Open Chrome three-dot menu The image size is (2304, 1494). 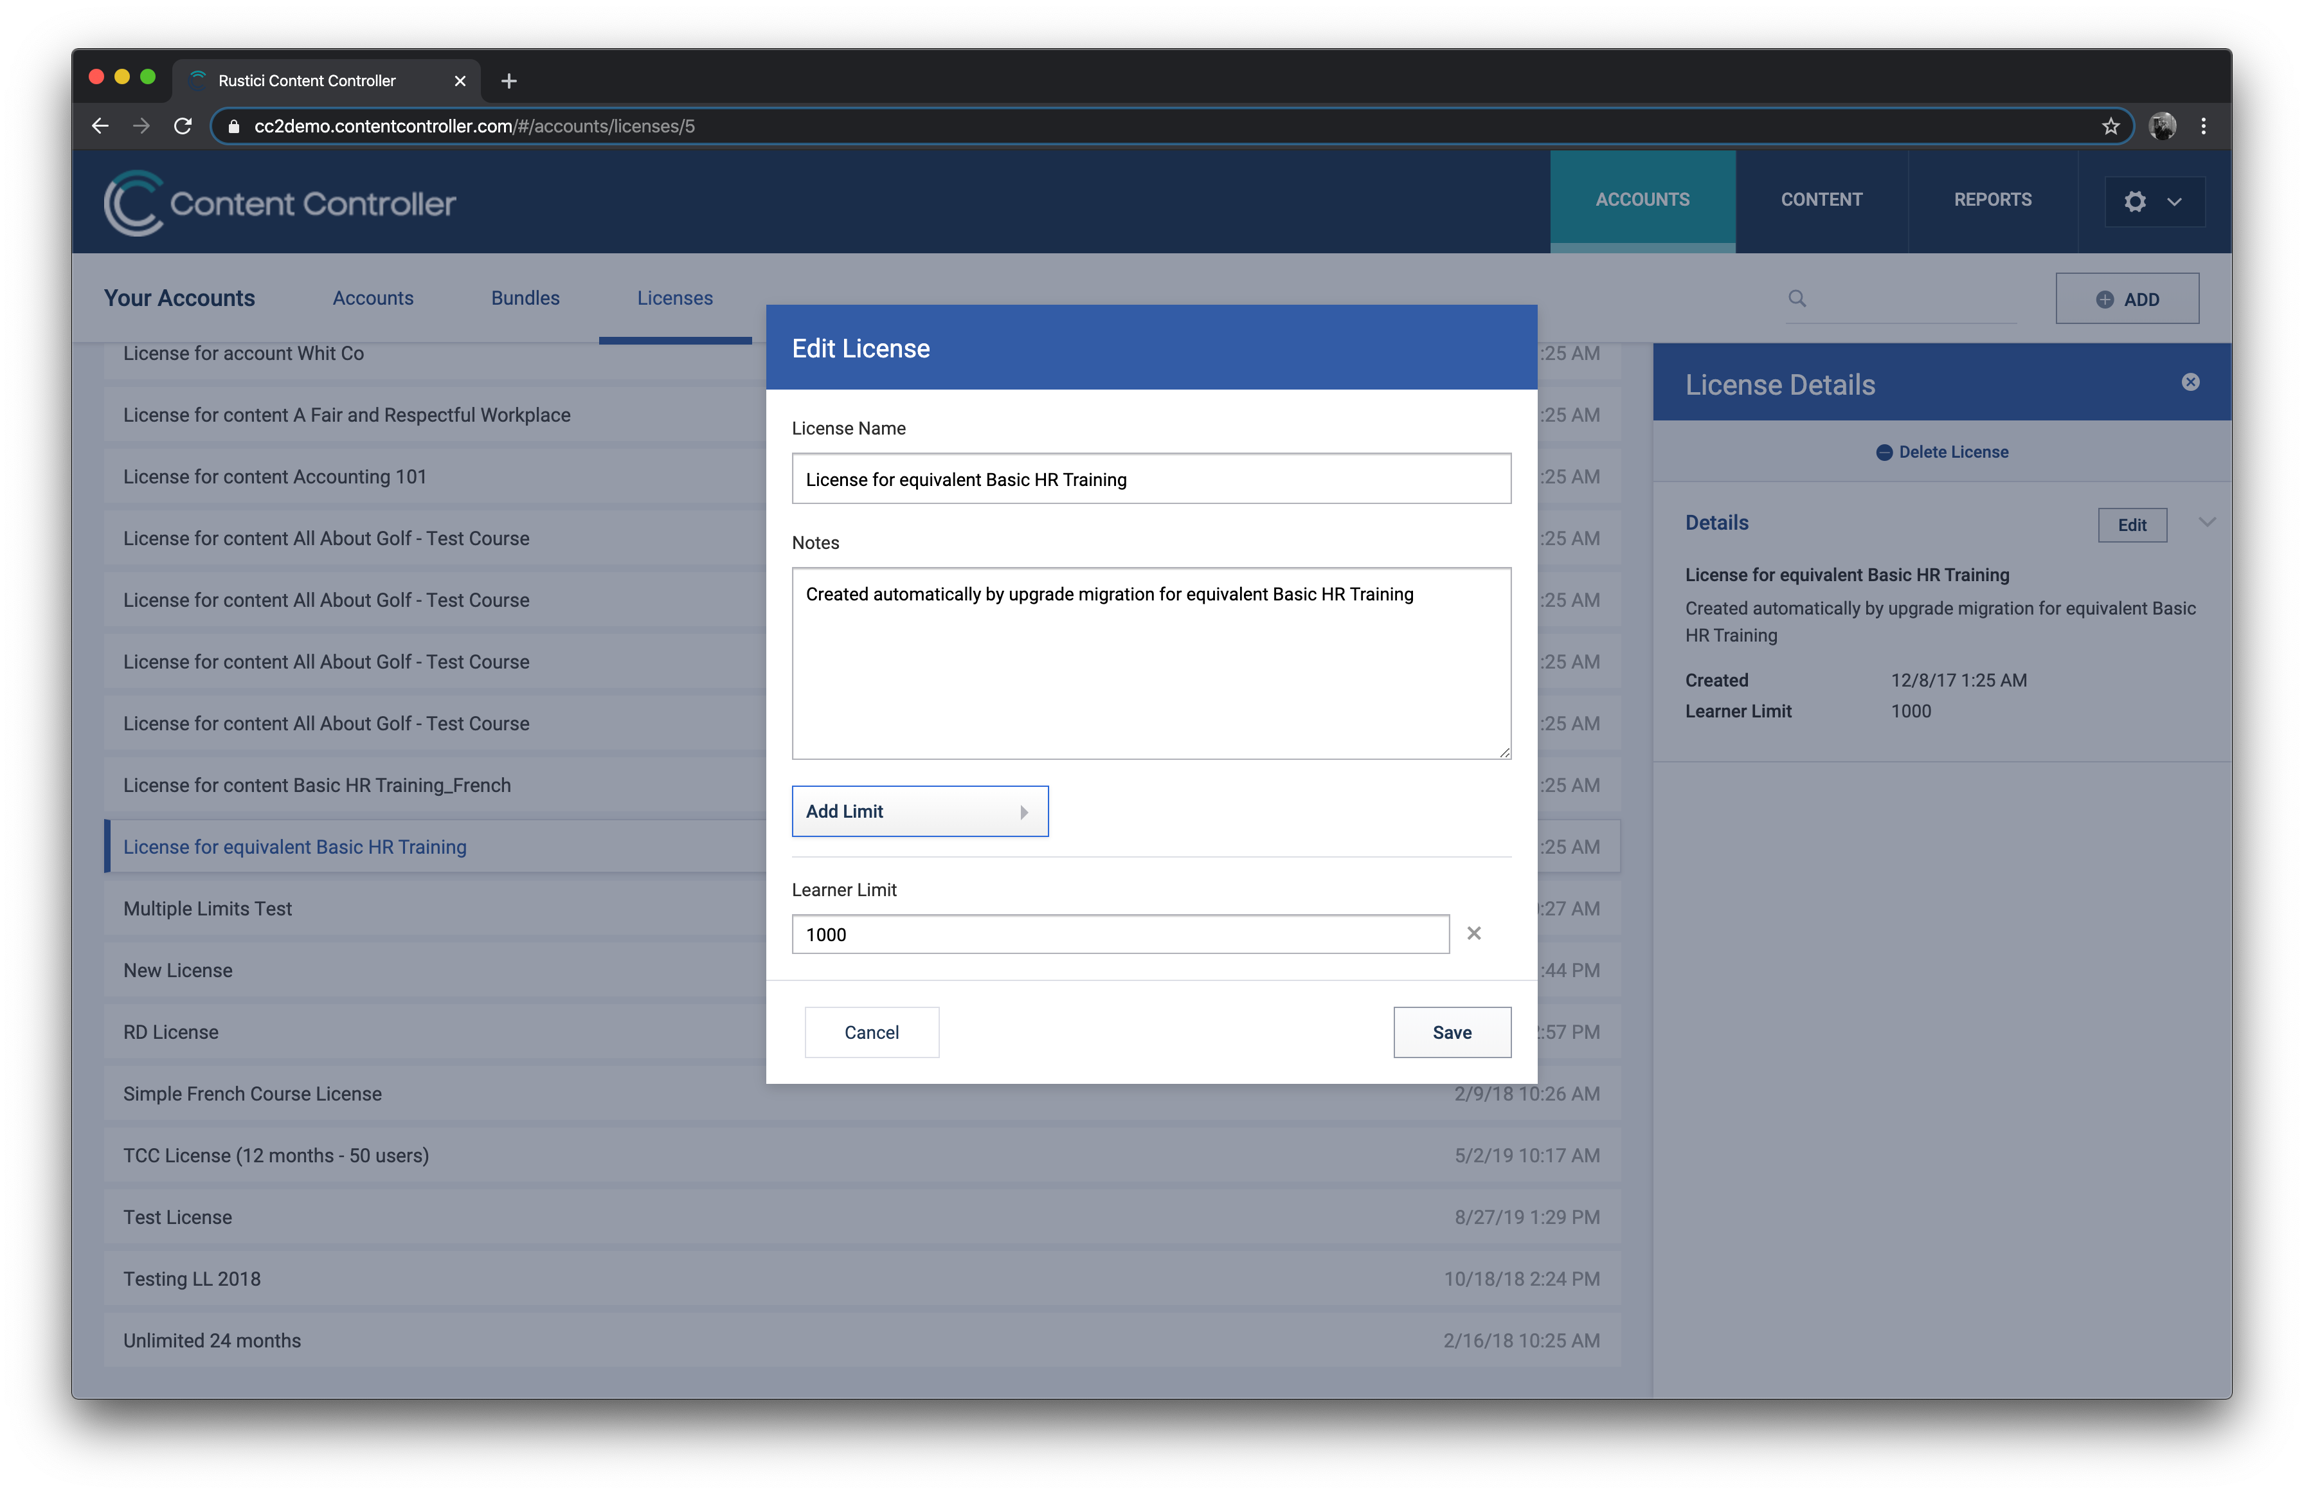pos(2204,126)
